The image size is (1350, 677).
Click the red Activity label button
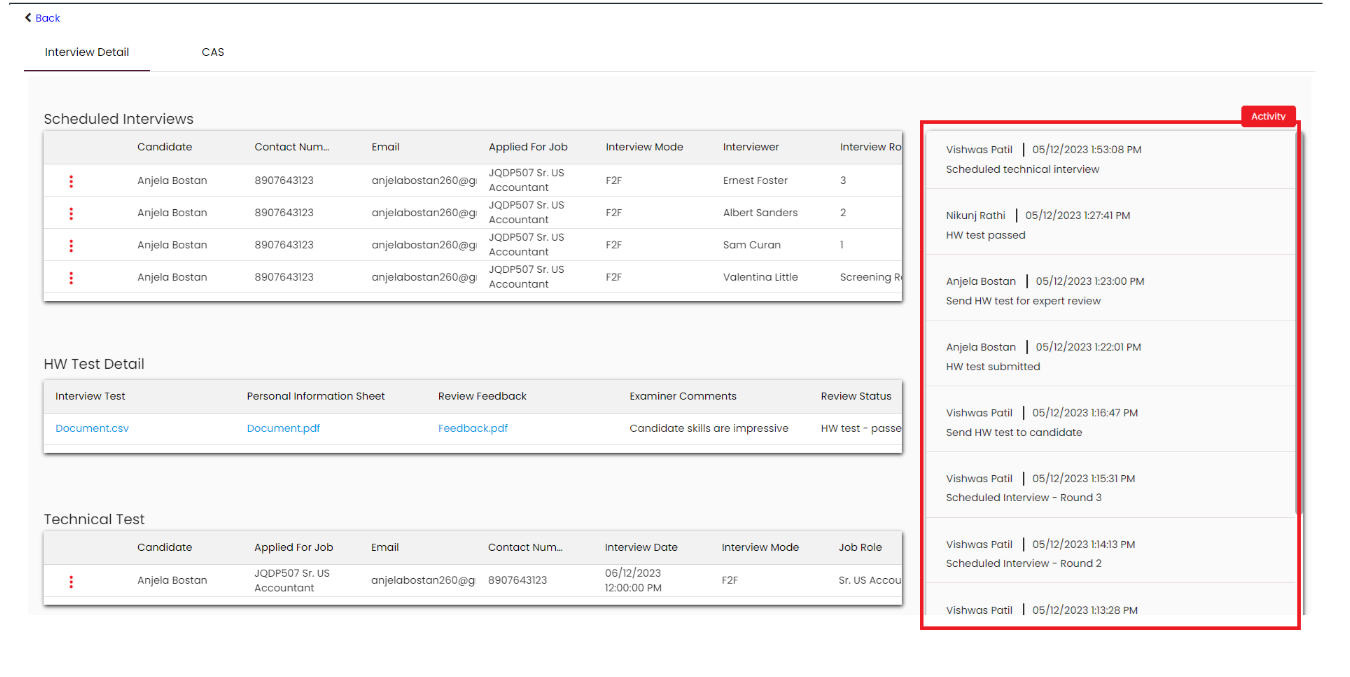point(1268,117)
